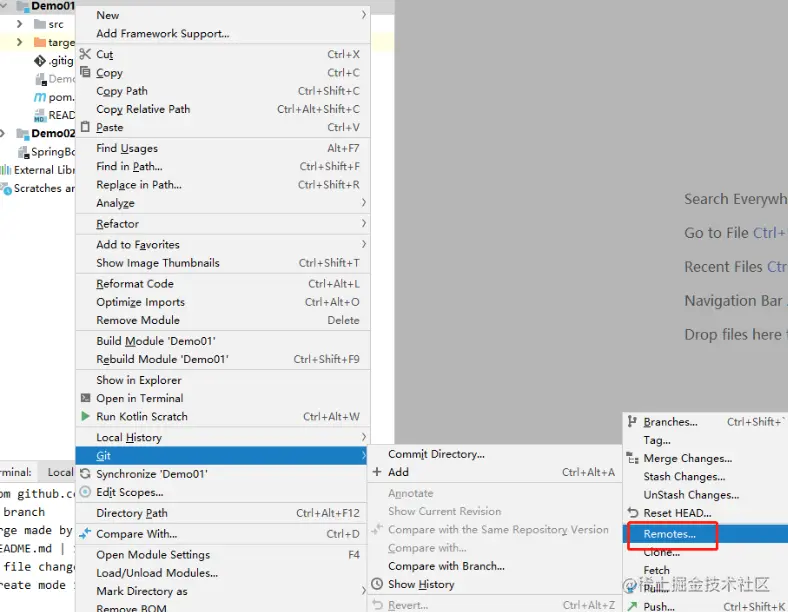Screen dimensions: 788x612
Task: Choose Copy Relative Path
Action: click(x=223, y=109)
